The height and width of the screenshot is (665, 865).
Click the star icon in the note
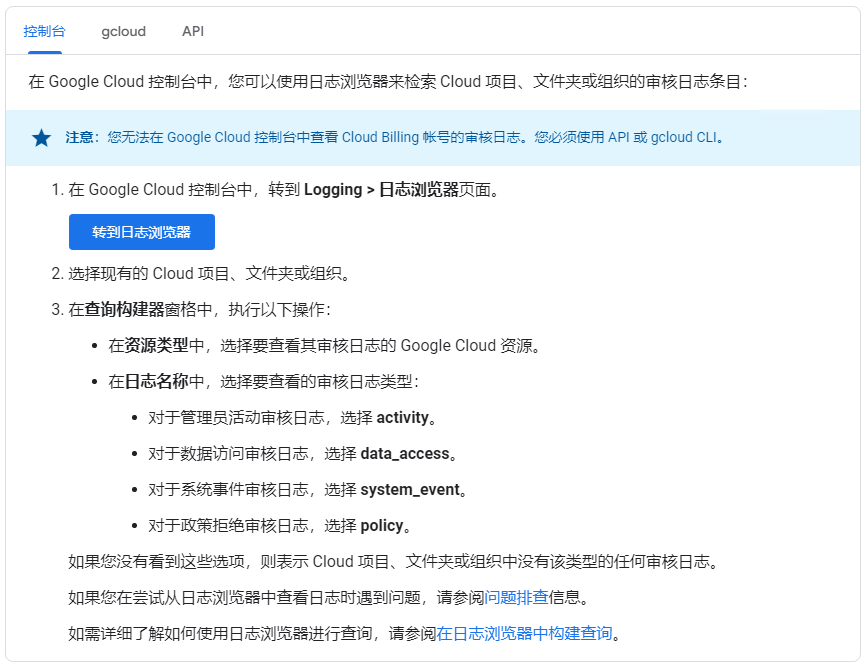click(41, 138)
